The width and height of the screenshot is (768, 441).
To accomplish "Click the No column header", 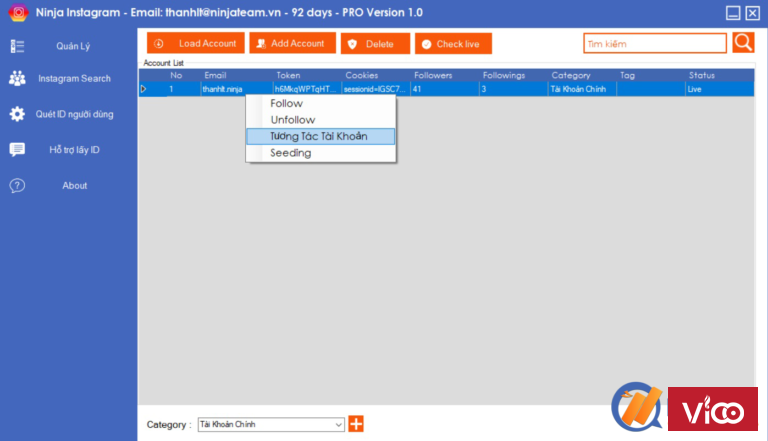I will click(176, 75).
